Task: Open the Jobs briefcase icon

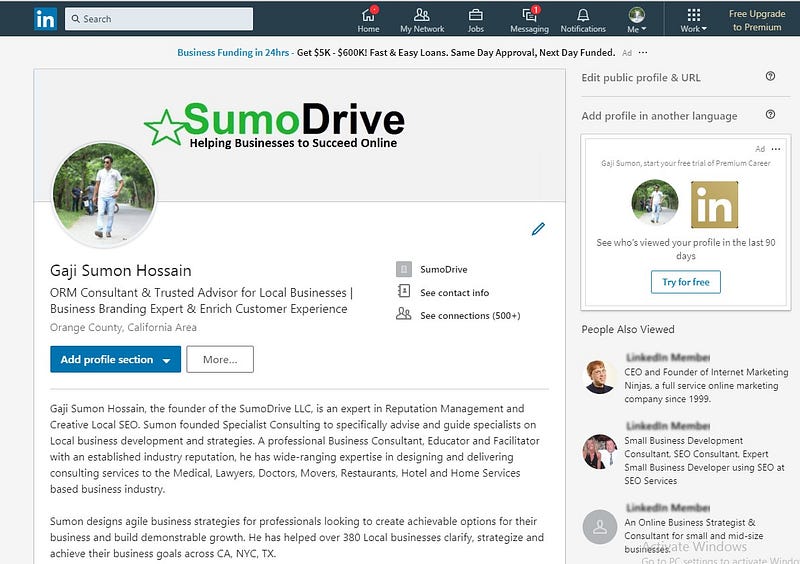Action: coord(476,15)
